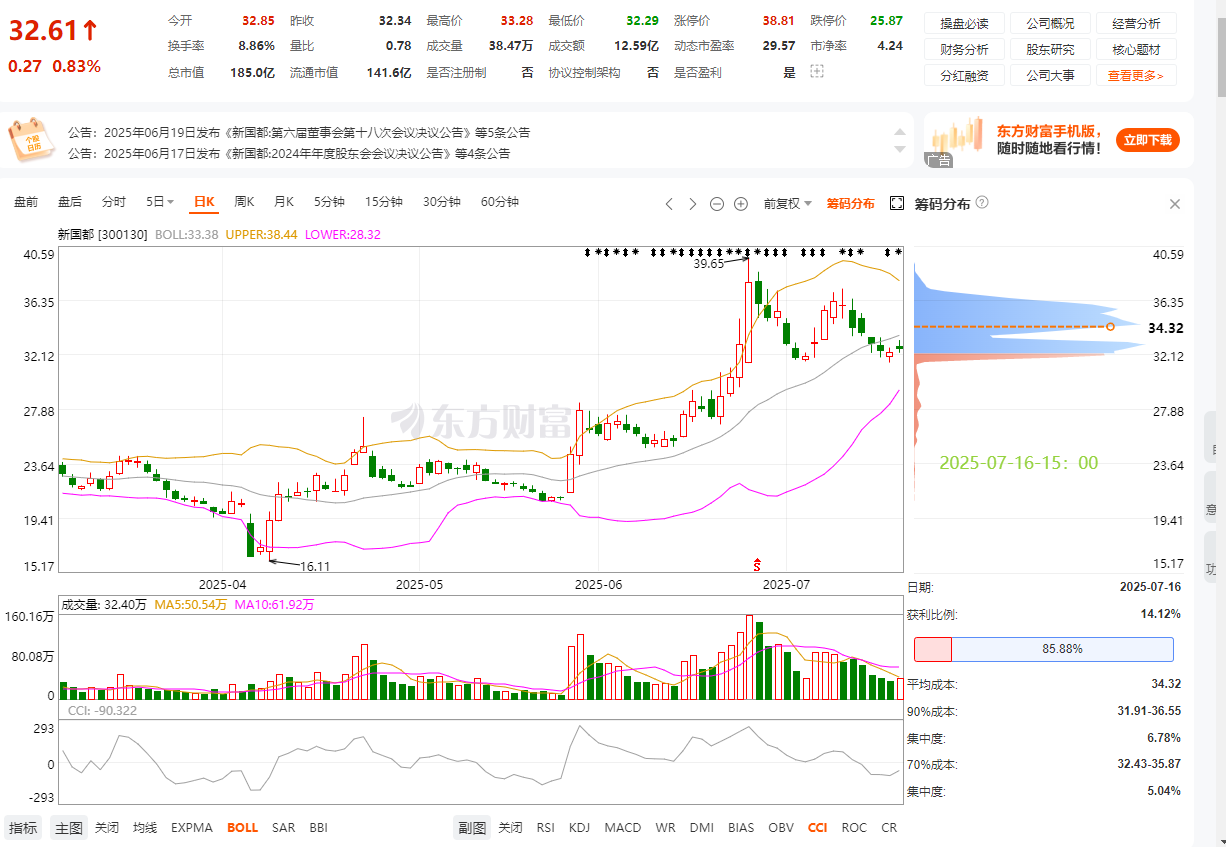Select WR sub-chart indicator
The image size is (1226, 847).
point(665,828)
